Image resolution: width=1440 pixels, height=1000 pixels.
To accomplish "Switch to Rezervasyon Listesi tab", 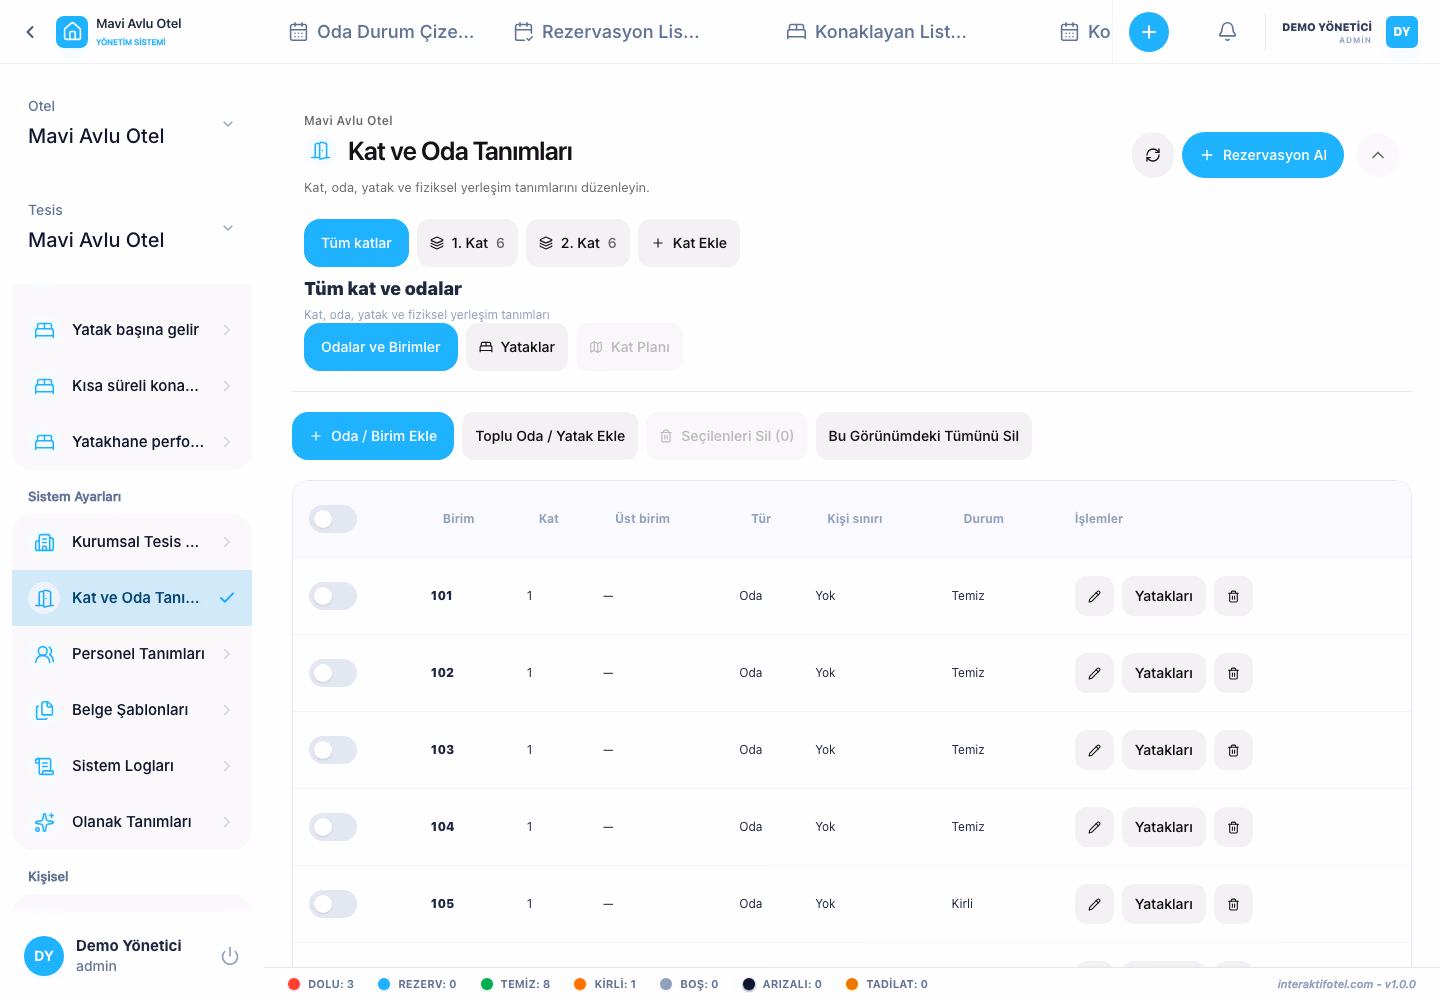I will tap(607, 32).
